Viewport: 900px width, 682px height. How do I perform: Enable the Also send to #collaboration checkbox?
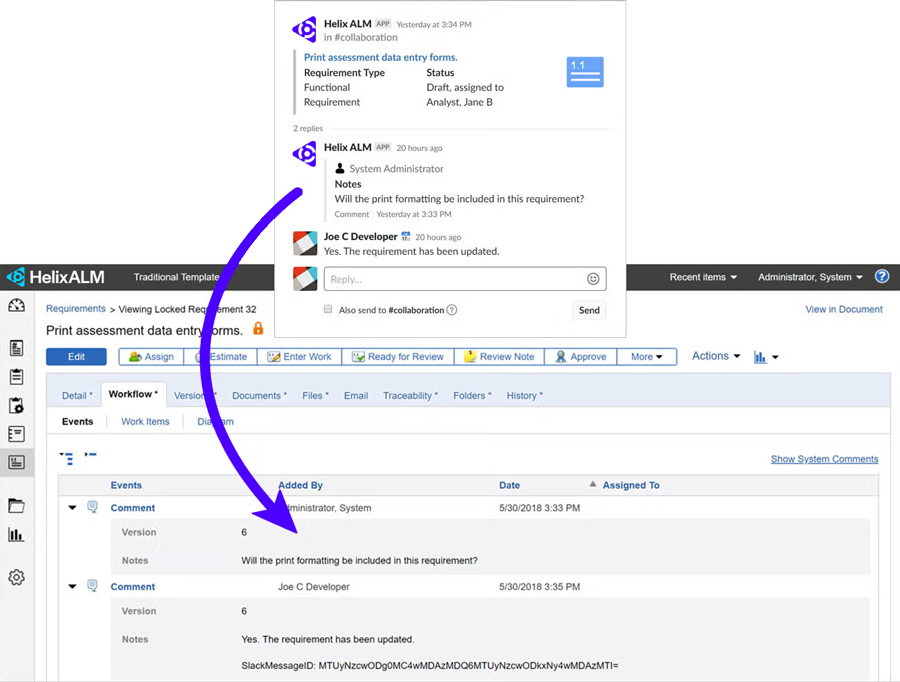[x=327, y=310]
